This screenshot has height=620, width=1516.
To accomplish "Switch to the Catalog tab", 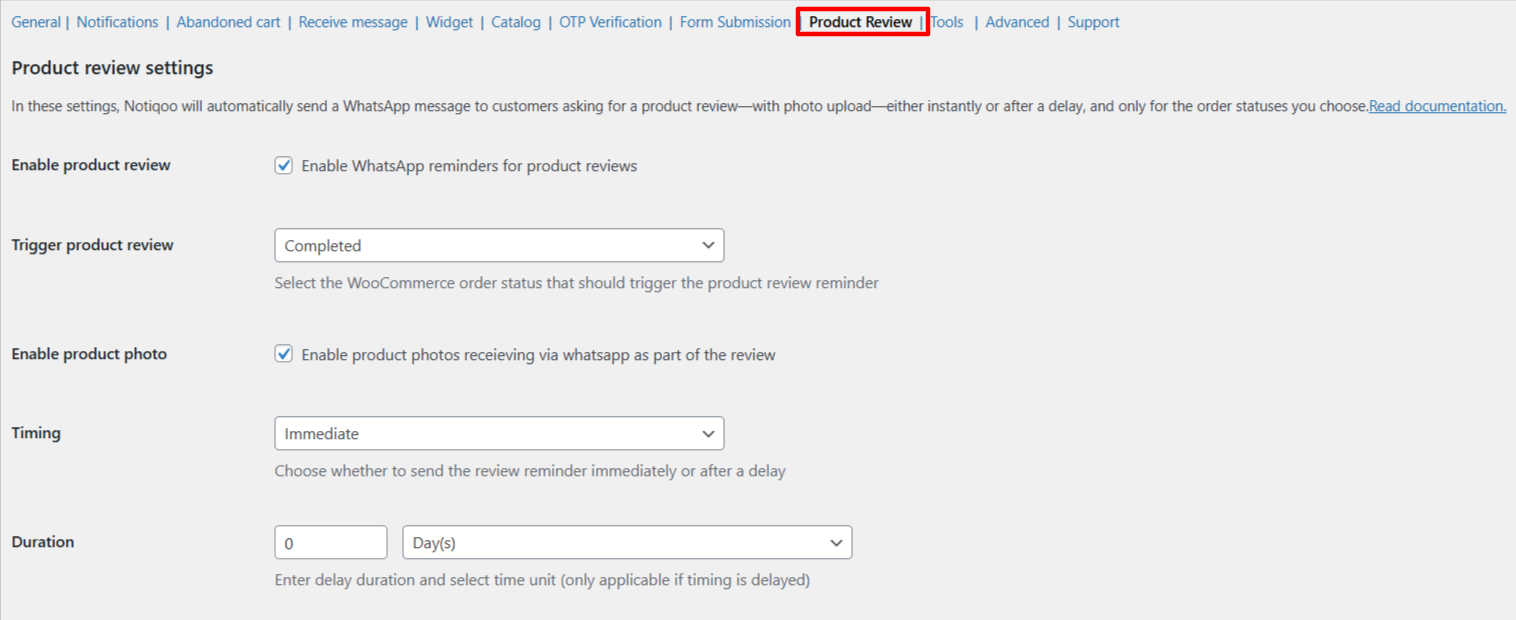I will pyautogui.click(x=516, y=22).
